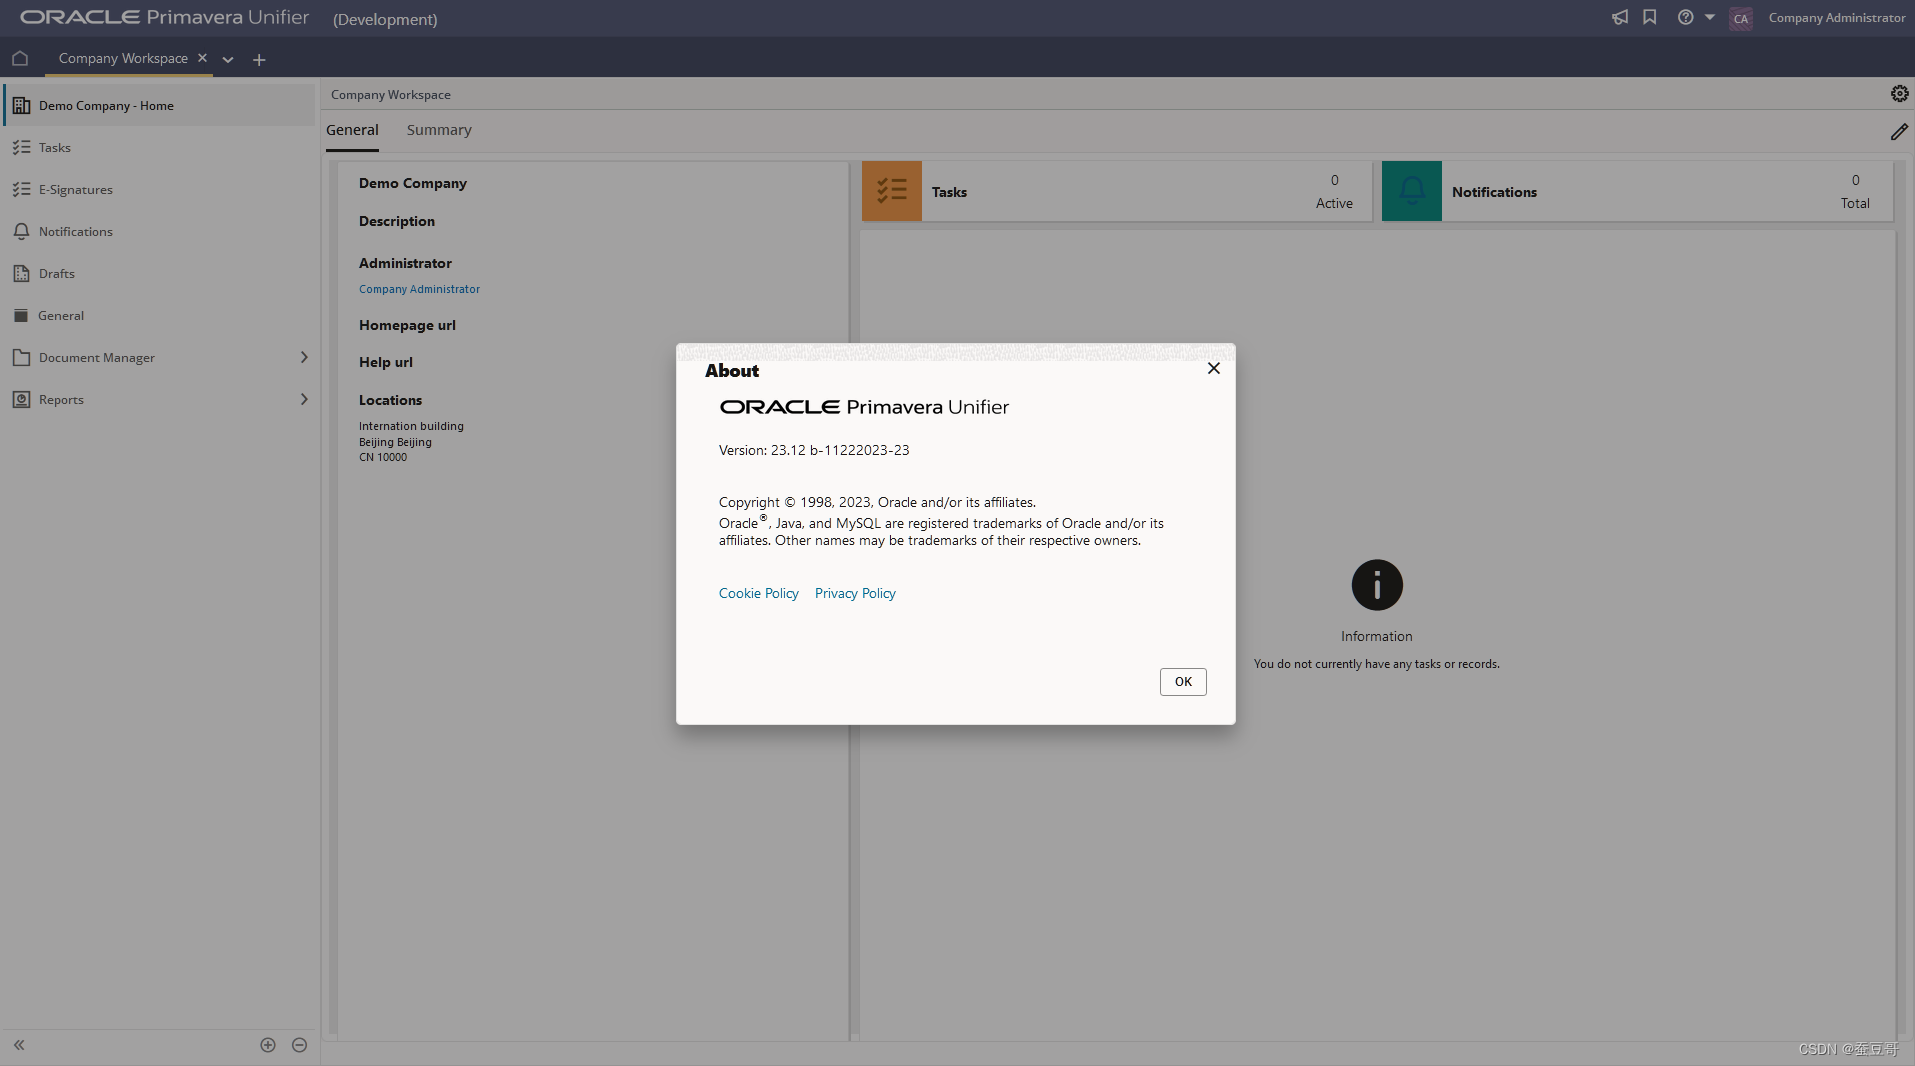Image resolution: width=1915 pixels, height=1066 pixels.
Task: Open the Help question mark icon
Action: (x=1685, y=17)
